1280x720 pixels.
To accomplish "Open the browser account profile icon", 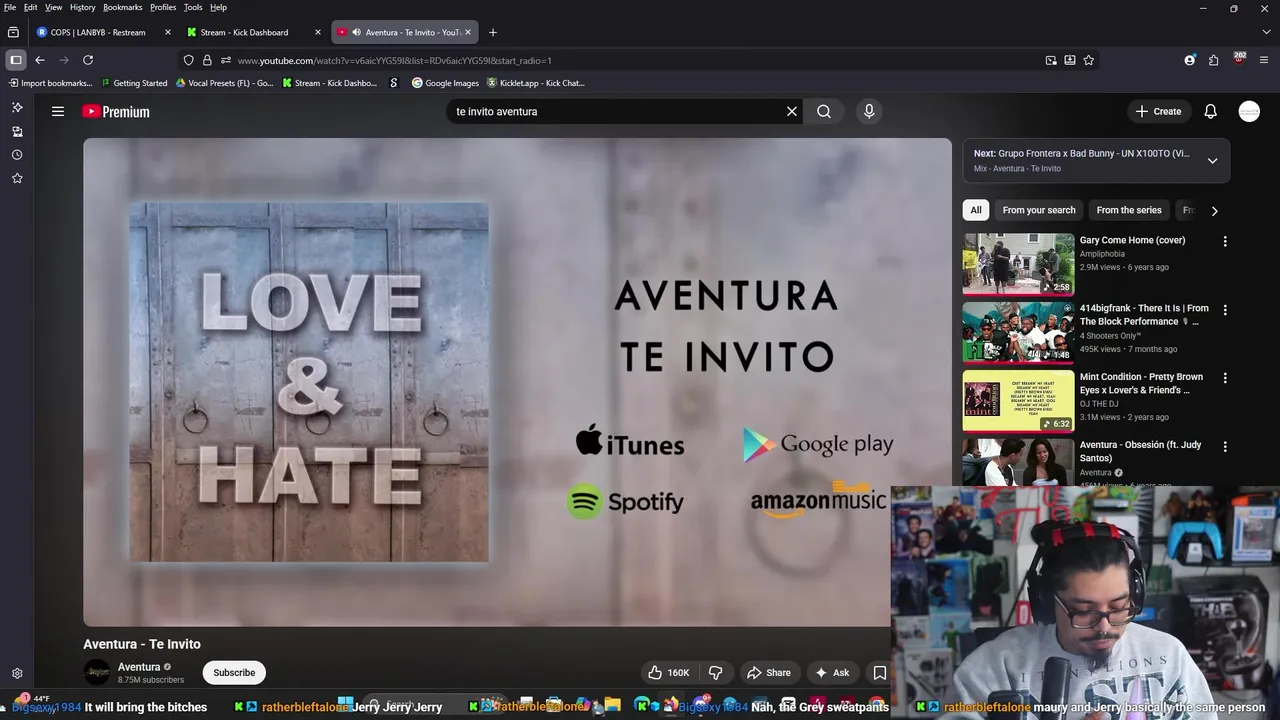I will point(1190,60).
